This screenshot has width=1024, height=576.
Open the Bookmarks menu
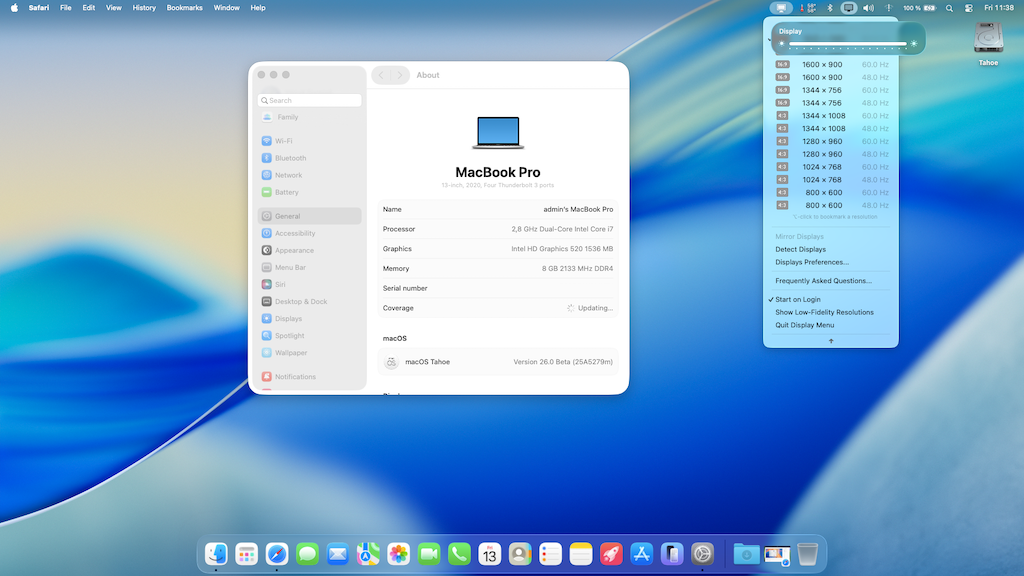tap(184, 8)
